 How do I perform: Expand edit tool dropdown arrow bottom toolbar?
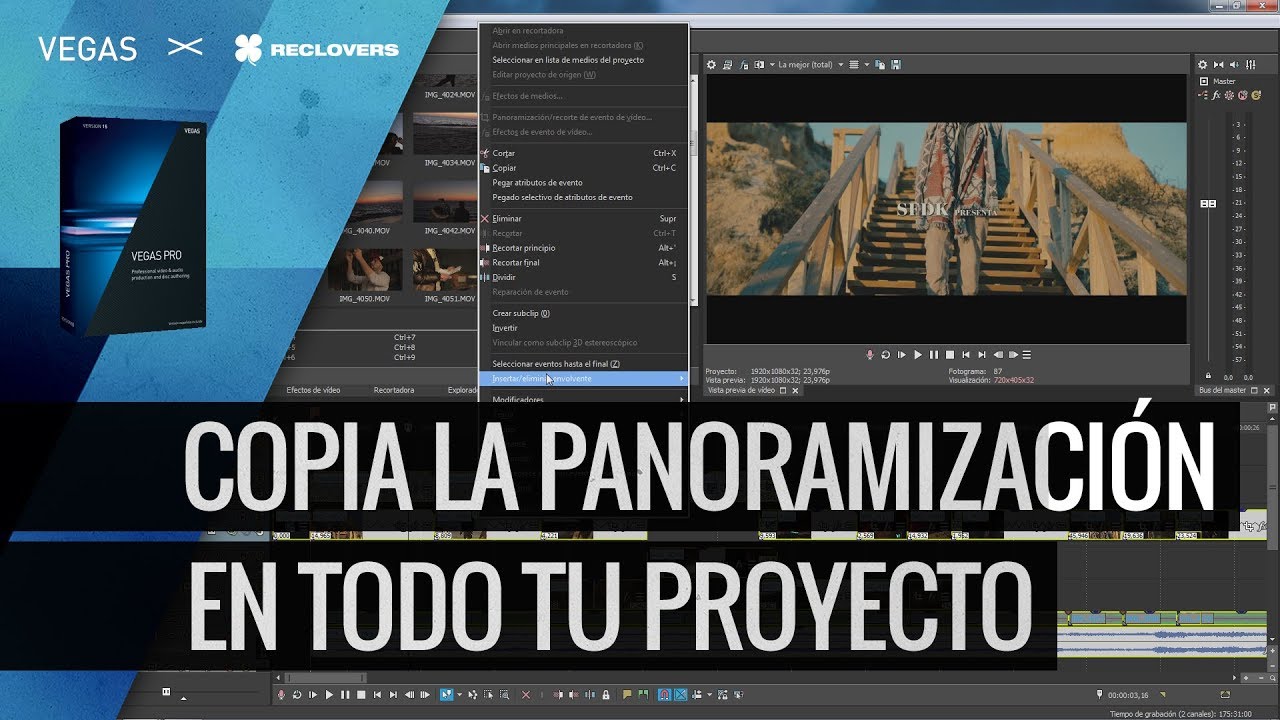point(460,695)
